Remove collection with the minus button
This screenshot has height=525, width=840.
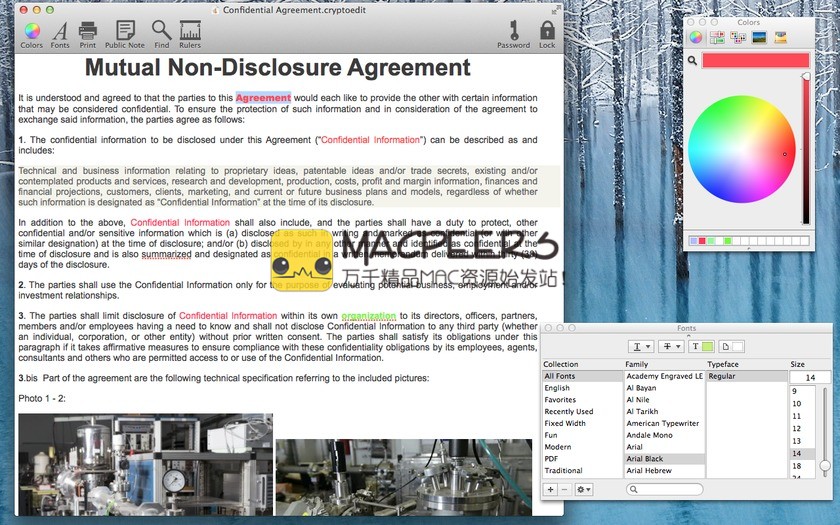pyautogui.click(x=565, y=489)
